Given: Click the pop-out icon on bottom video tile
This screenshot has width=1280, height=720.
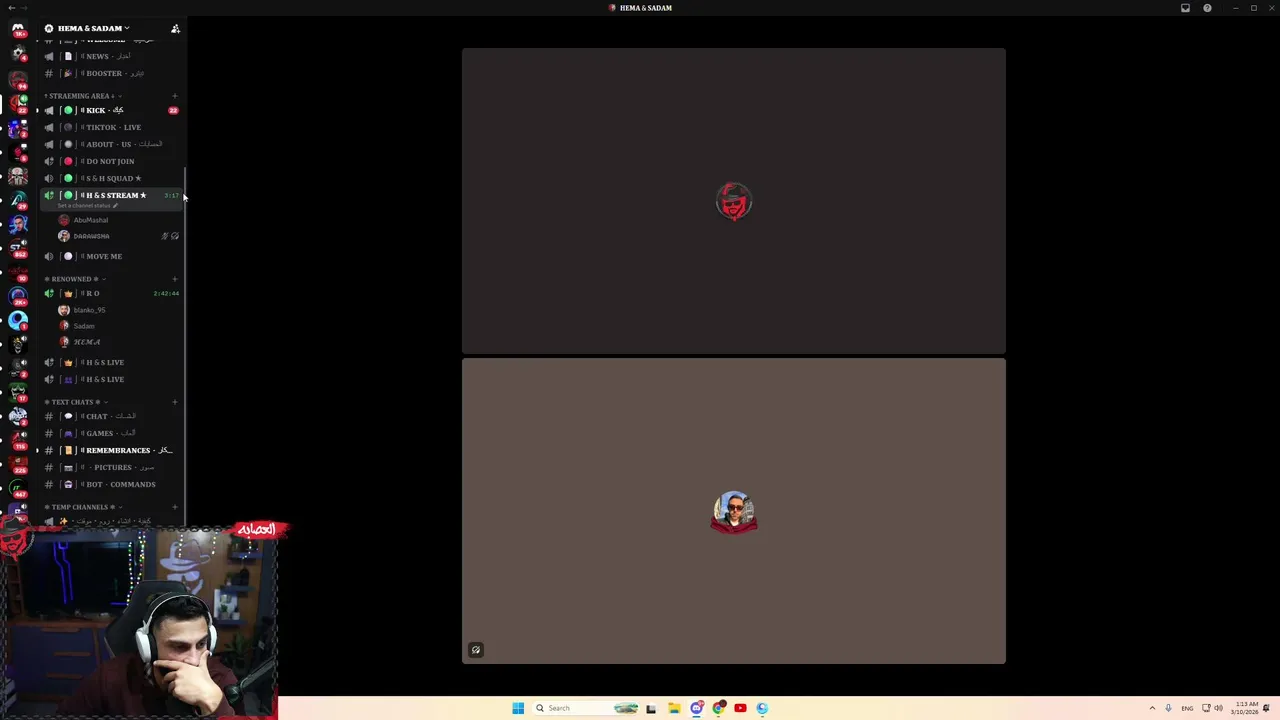Looking at the screenshot, I should click(x=476, y=650).
